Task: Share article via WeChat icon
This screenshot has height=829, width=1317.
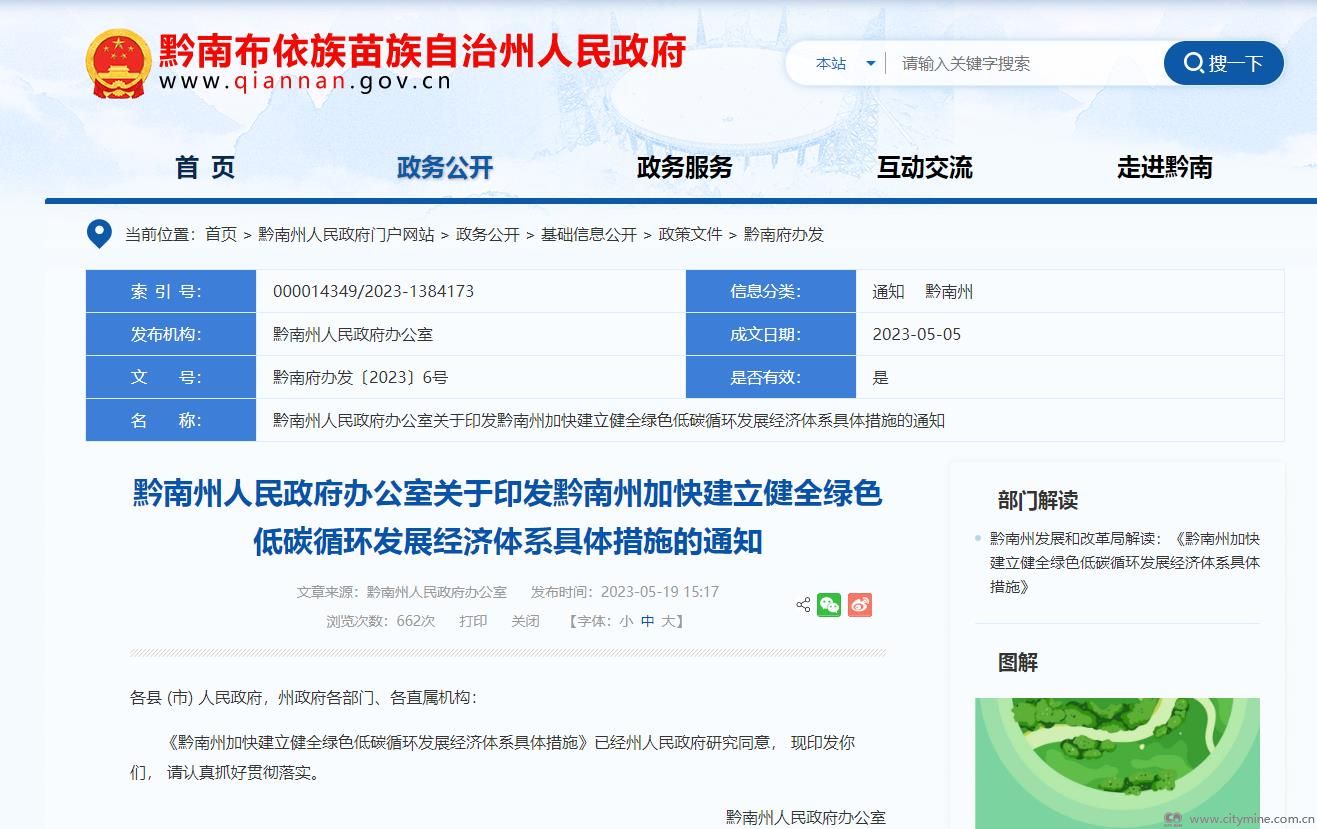Action: (x=829, y=605)
